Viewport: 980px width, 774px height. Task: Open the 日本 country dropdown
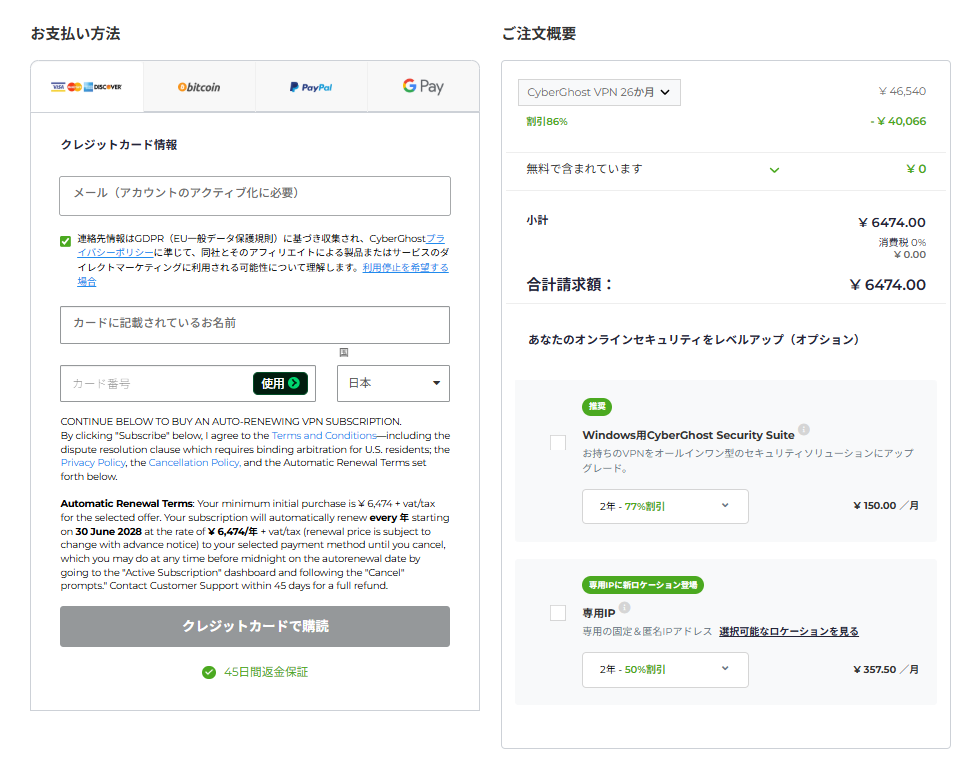[x=393, y=383]
